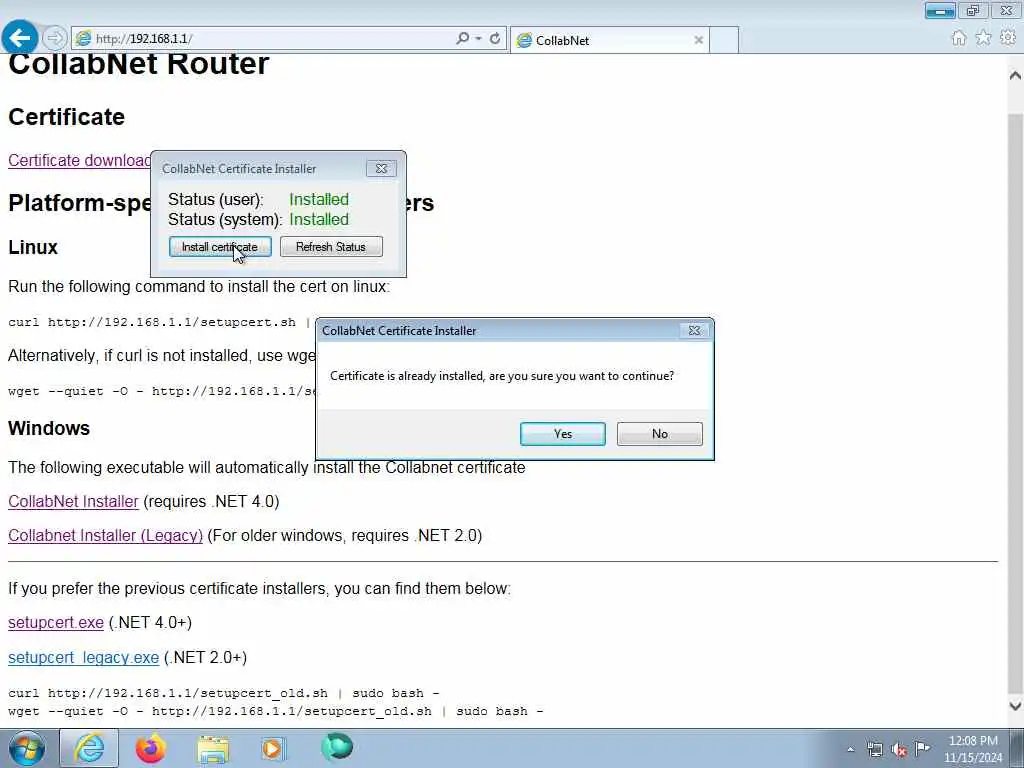Click the network tray icon
Viewport: 1024px width, 768px height.
[x=874, y=750]
